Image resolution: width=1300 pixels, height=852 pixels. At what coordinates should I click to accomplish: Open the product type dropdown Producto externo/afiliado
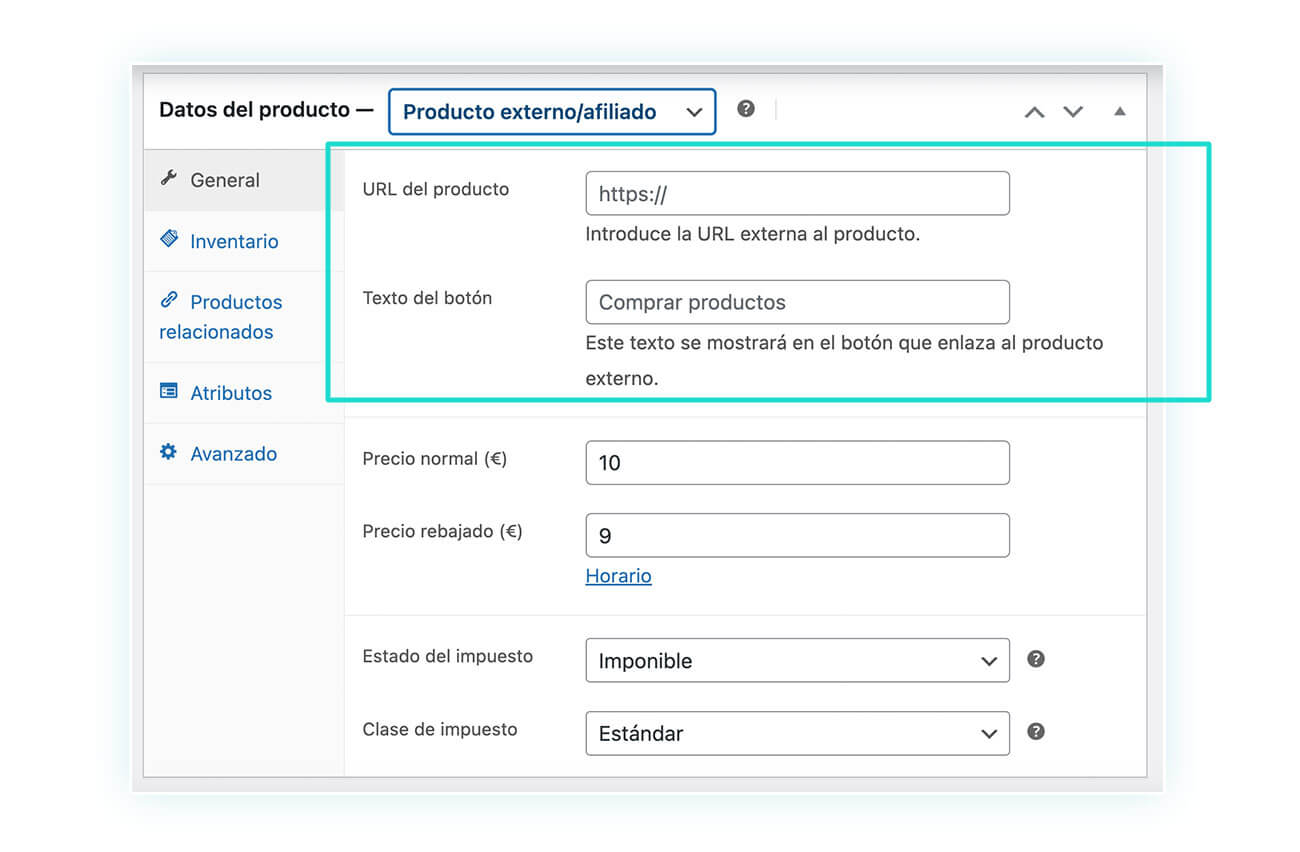[x=552, y=112]
